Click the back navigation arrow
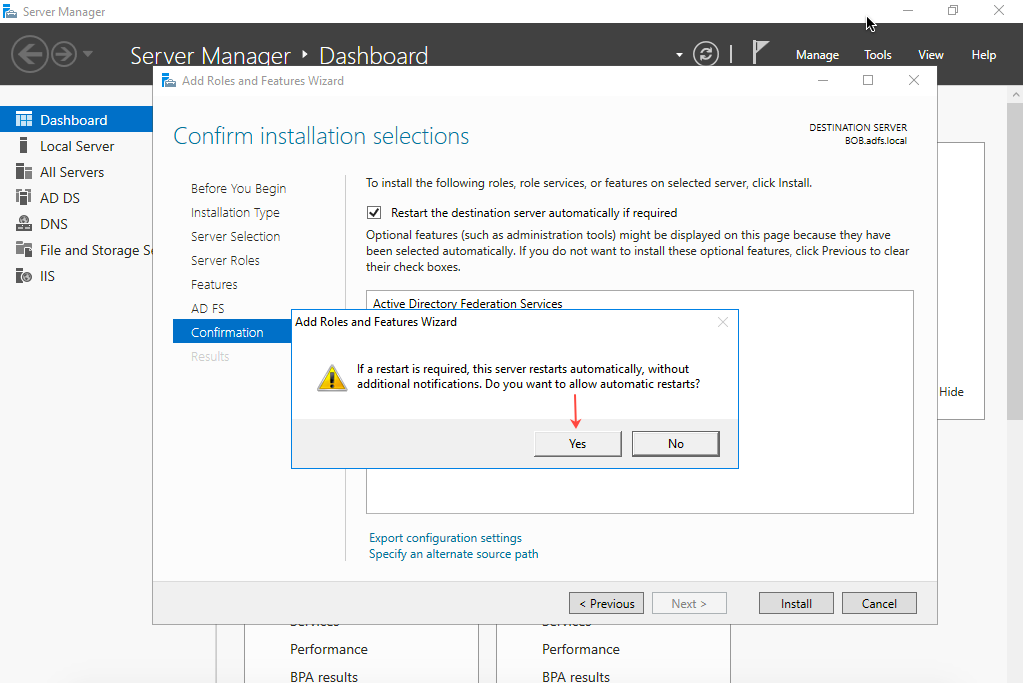The image size is (1023, 683). coord(29,53)
